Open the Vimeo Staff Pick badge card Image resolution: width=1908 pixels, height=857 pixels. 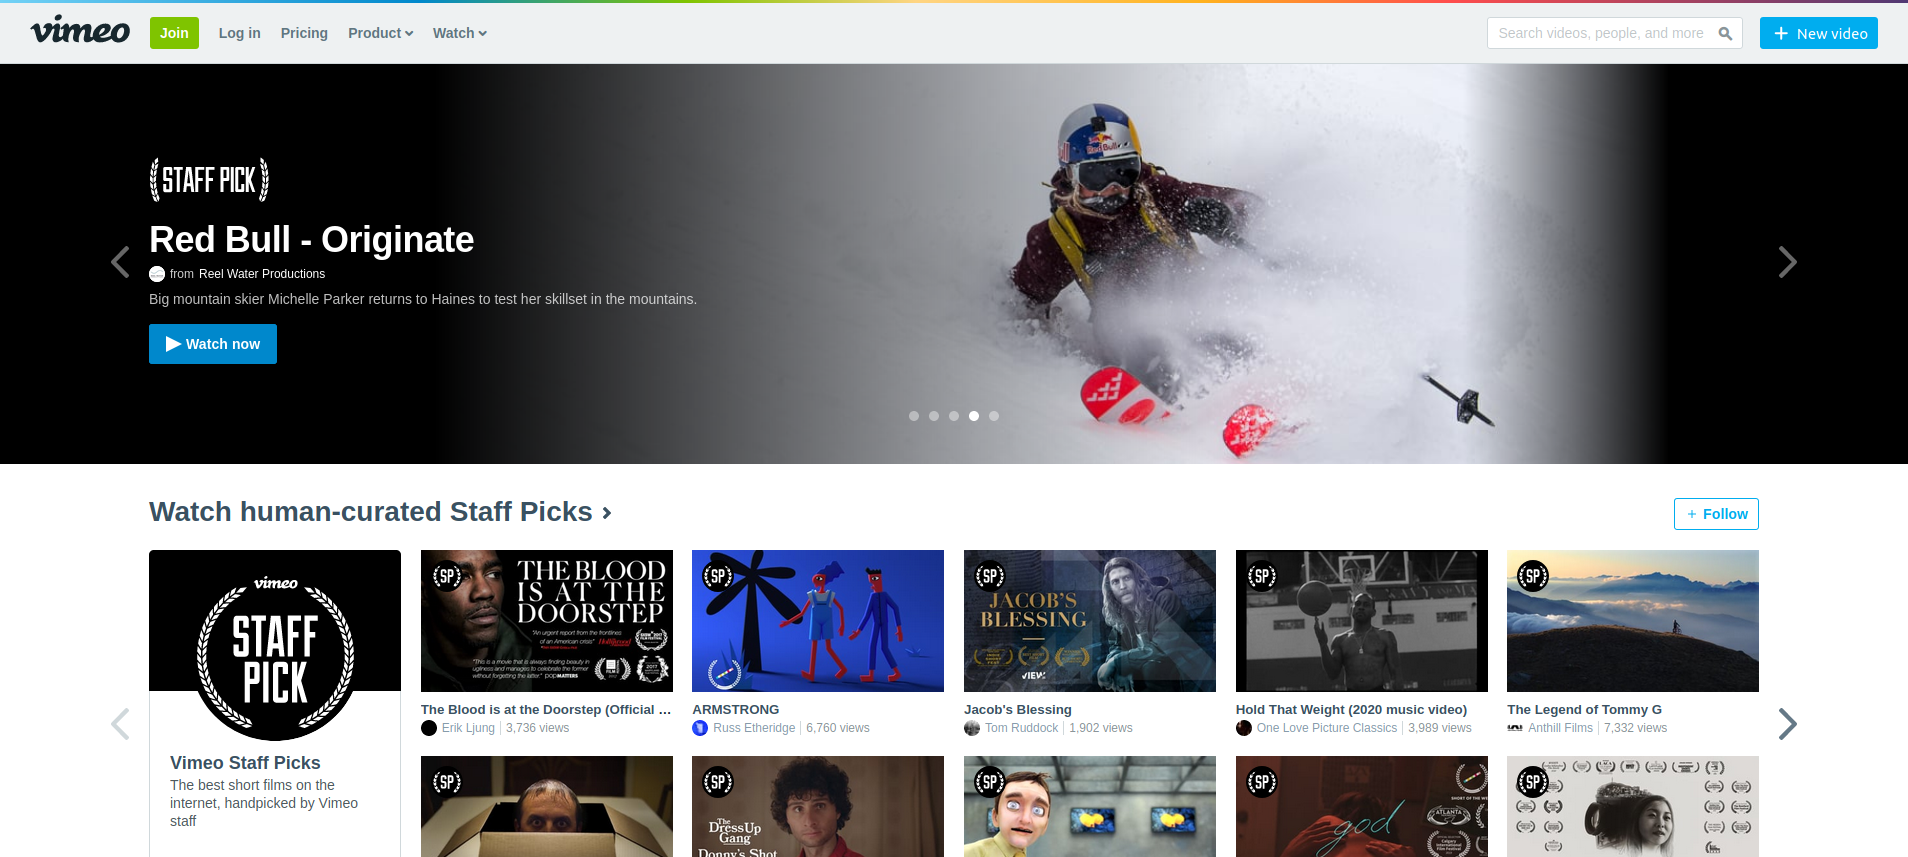pyautogui.click(x=275, y=646)
